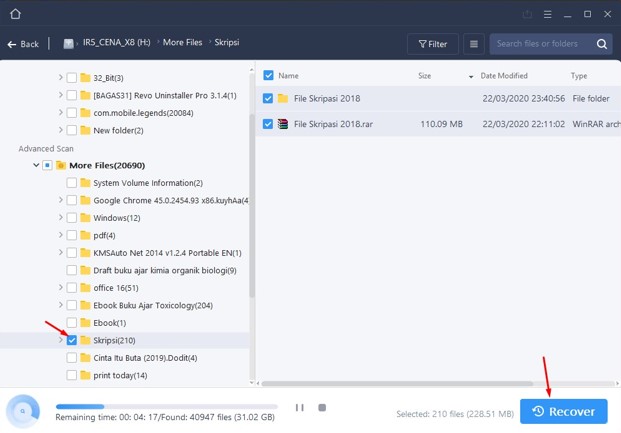Expand Google Chrome 45.0.2454.93 folder

pyautogui.click(x=61, y=200)
